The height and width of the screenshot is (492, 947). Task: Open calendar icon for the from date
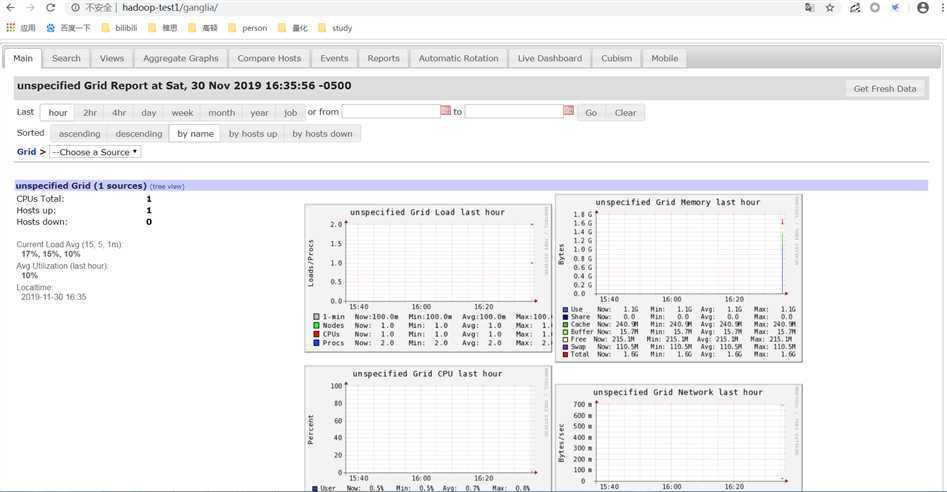[x=446, y=110]
